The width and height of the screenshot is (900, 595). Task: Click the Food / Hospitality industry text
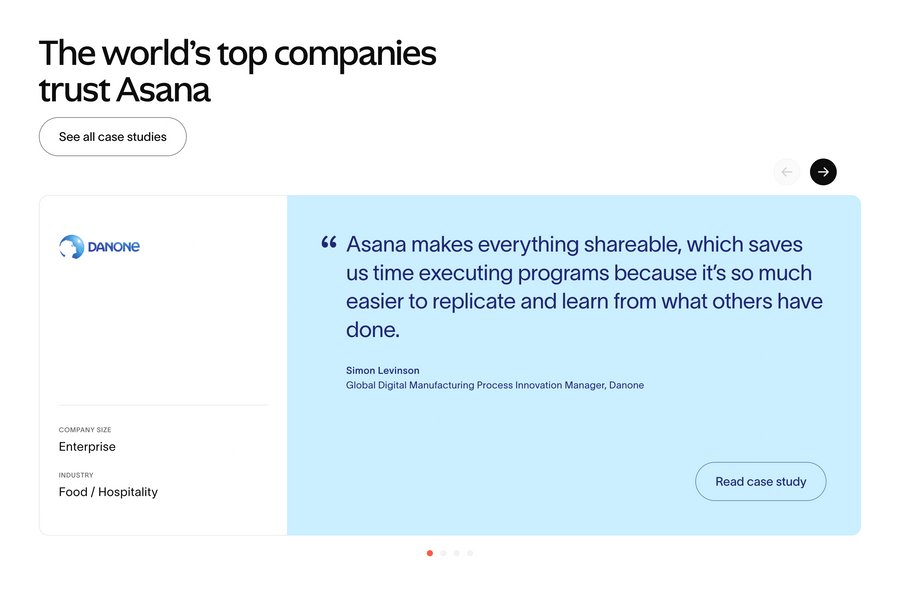point(107,491)
